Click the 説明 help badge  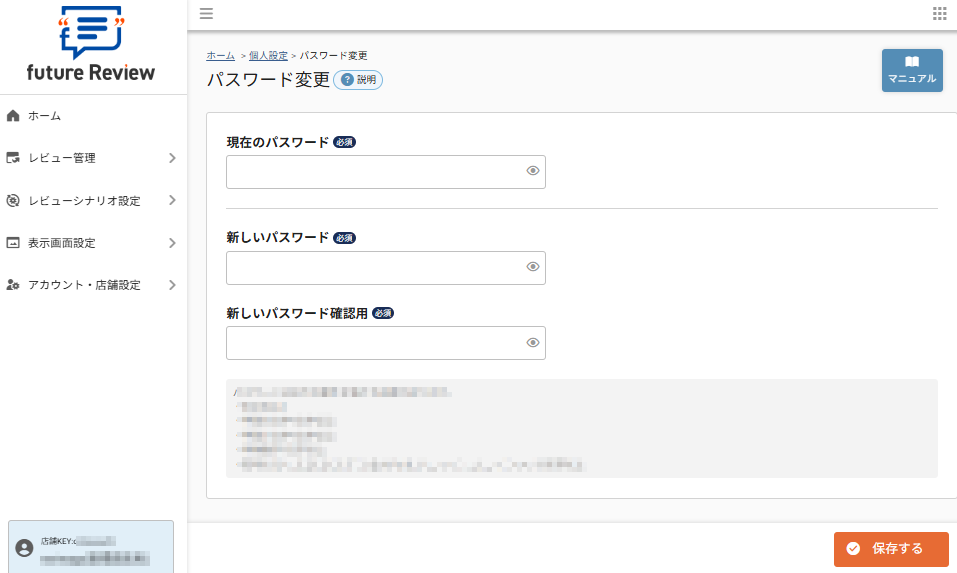[358, 80]
